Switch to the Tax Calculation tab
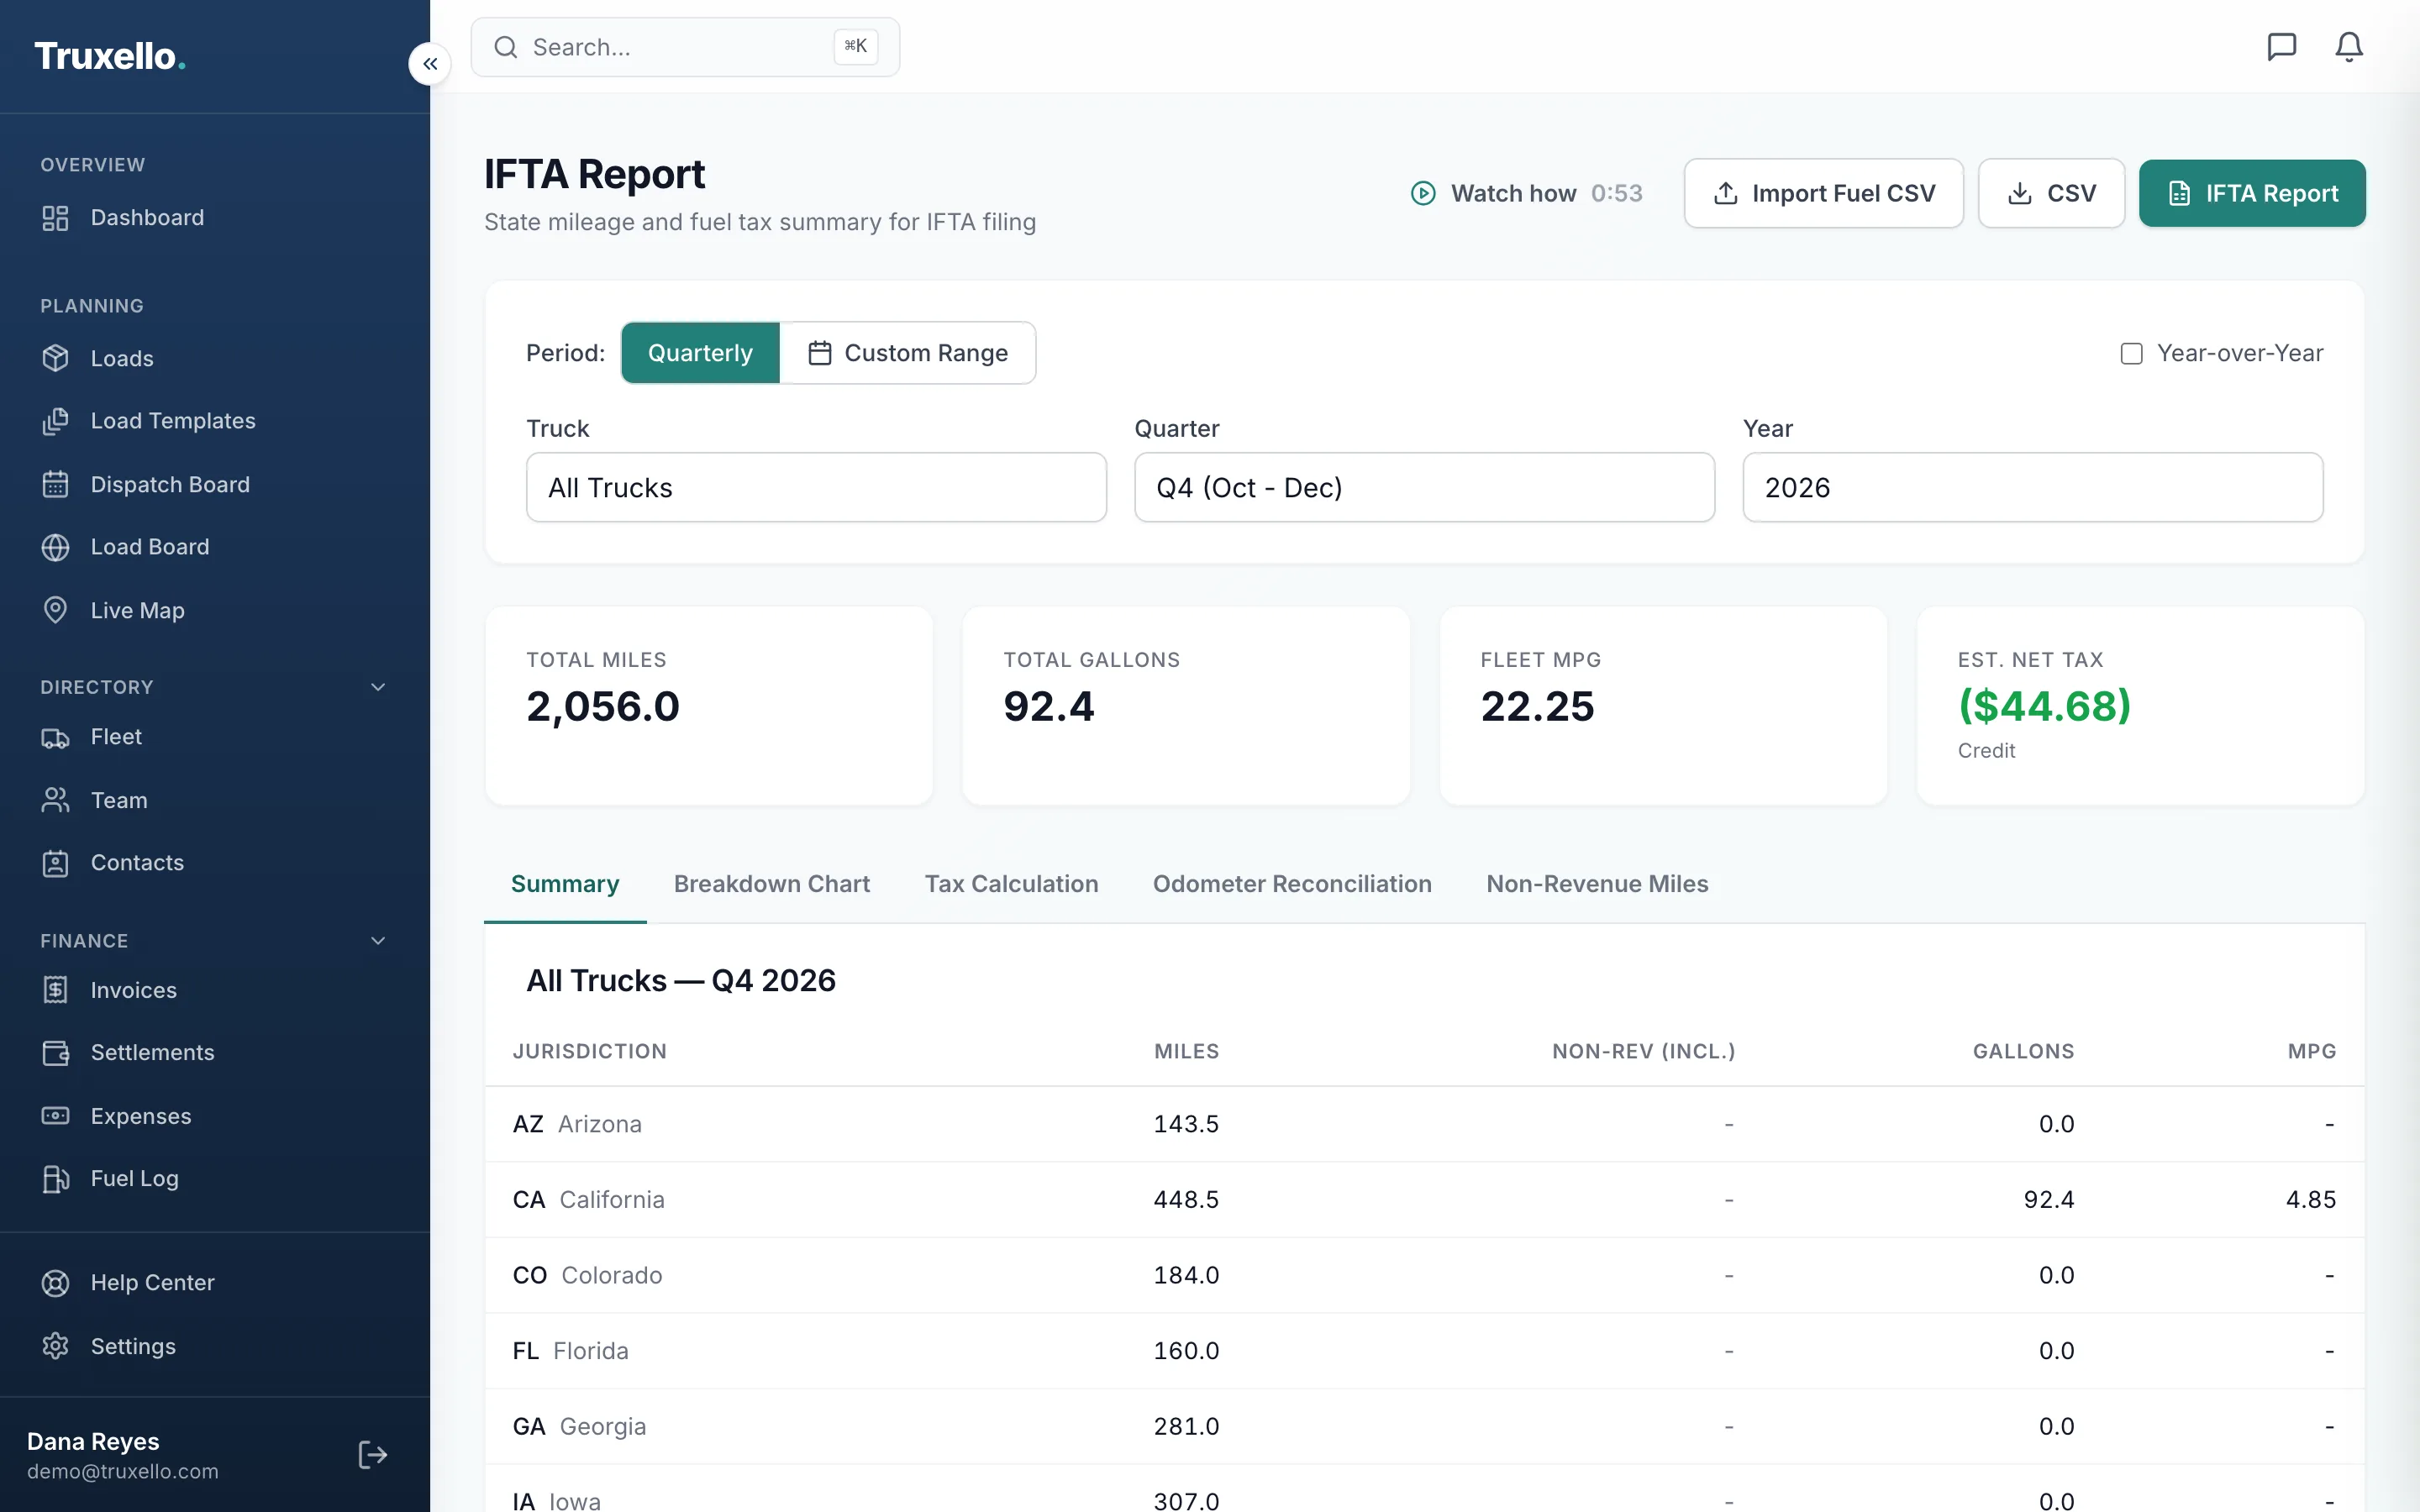Image resolution: width=2420 pixels, height=1512 pixels. pos(1011,884)
